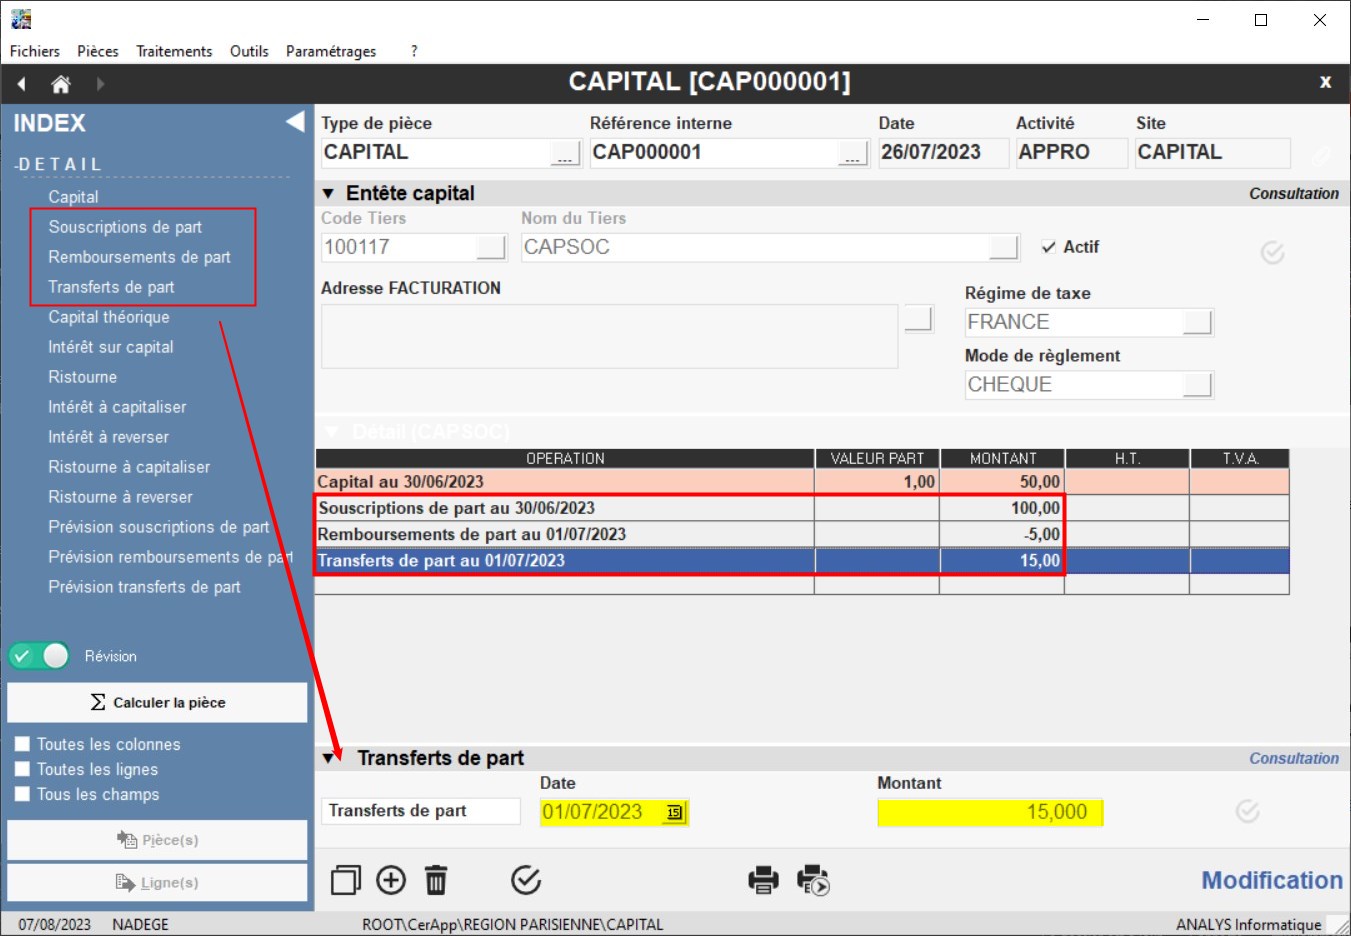The height and width of the screenshot is (936, 1351).
Task: Click the duplicate record icon
Action: 345,880
